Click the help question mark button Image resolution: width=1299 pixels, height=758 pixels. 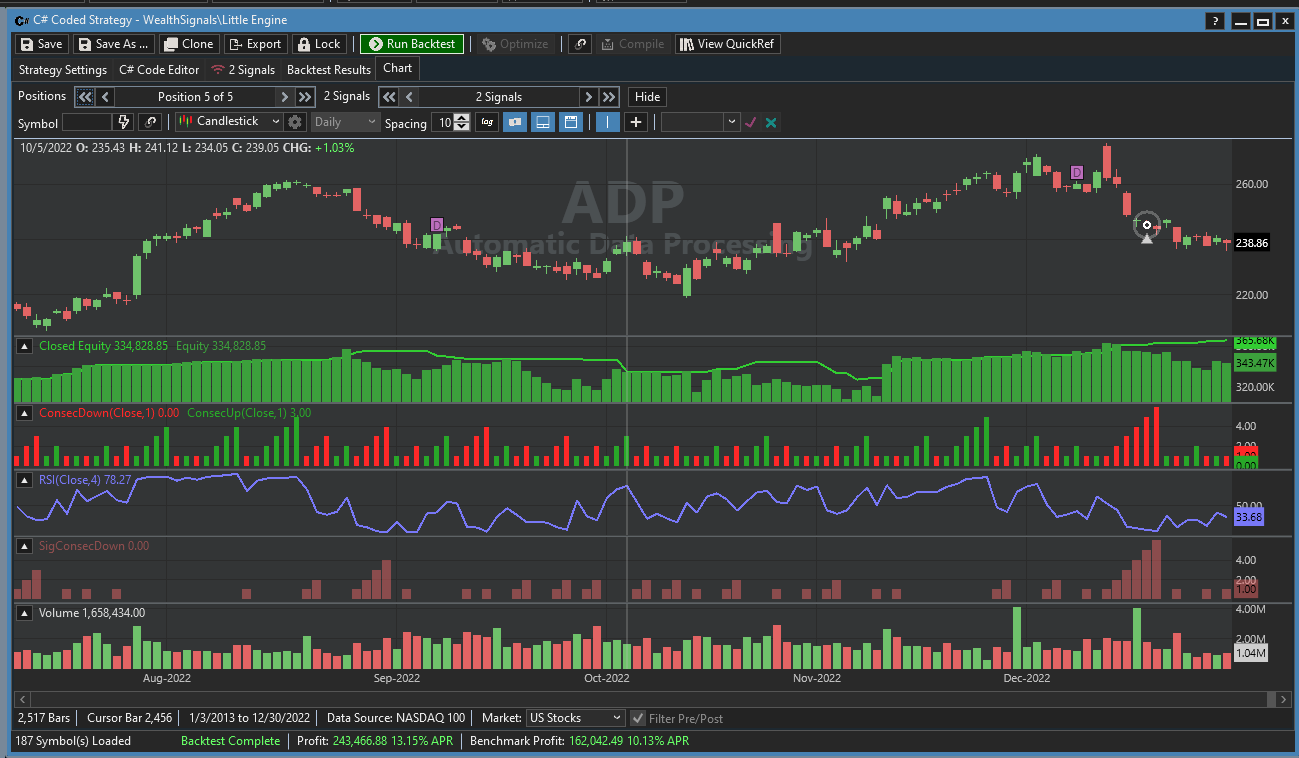point(1214,20)
